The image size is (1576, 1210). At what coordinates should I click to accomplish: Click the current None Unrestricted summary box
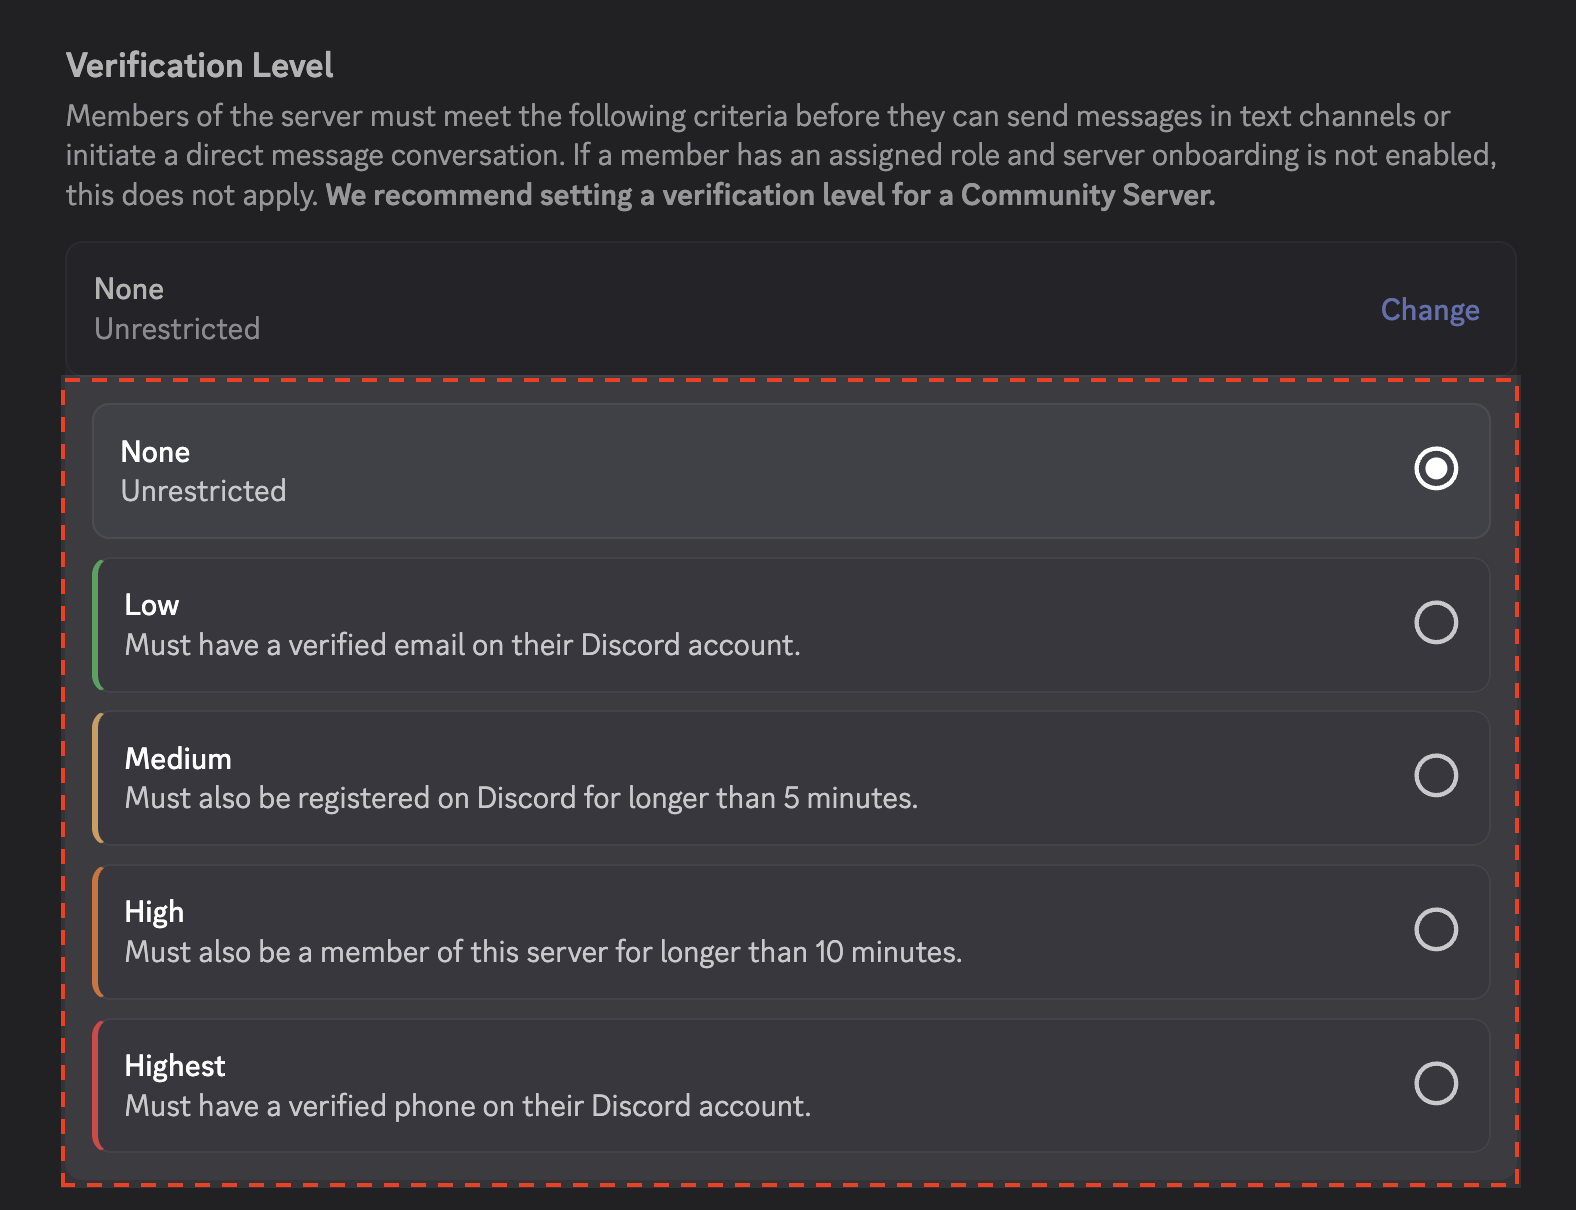pyautogui.click(x=700, y=309)
